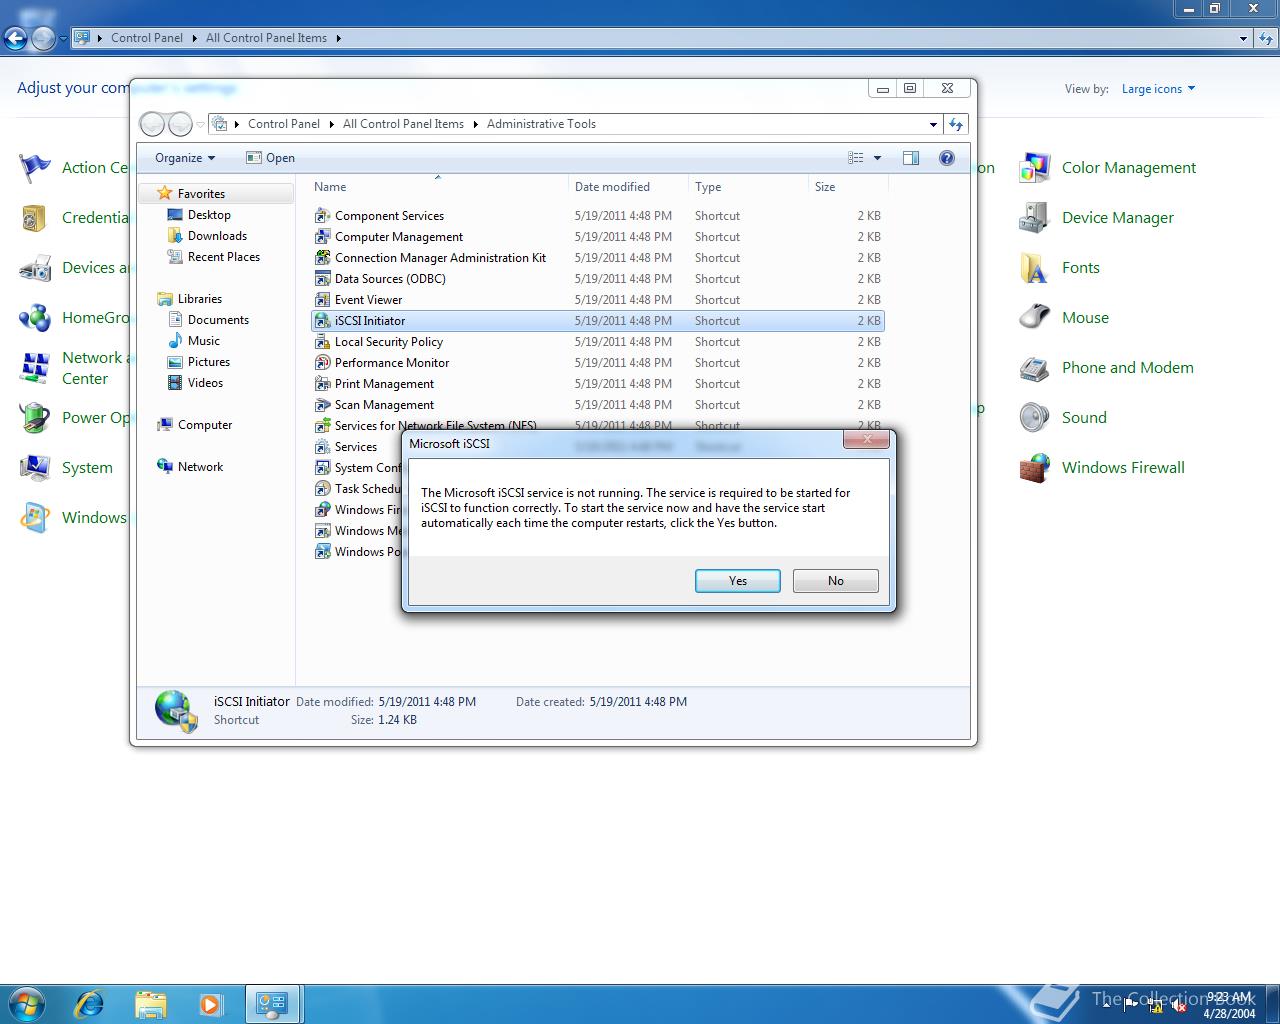Sort by Type column header
The width and height of the screenshot is (1280, 1024).
coord(748,187)
